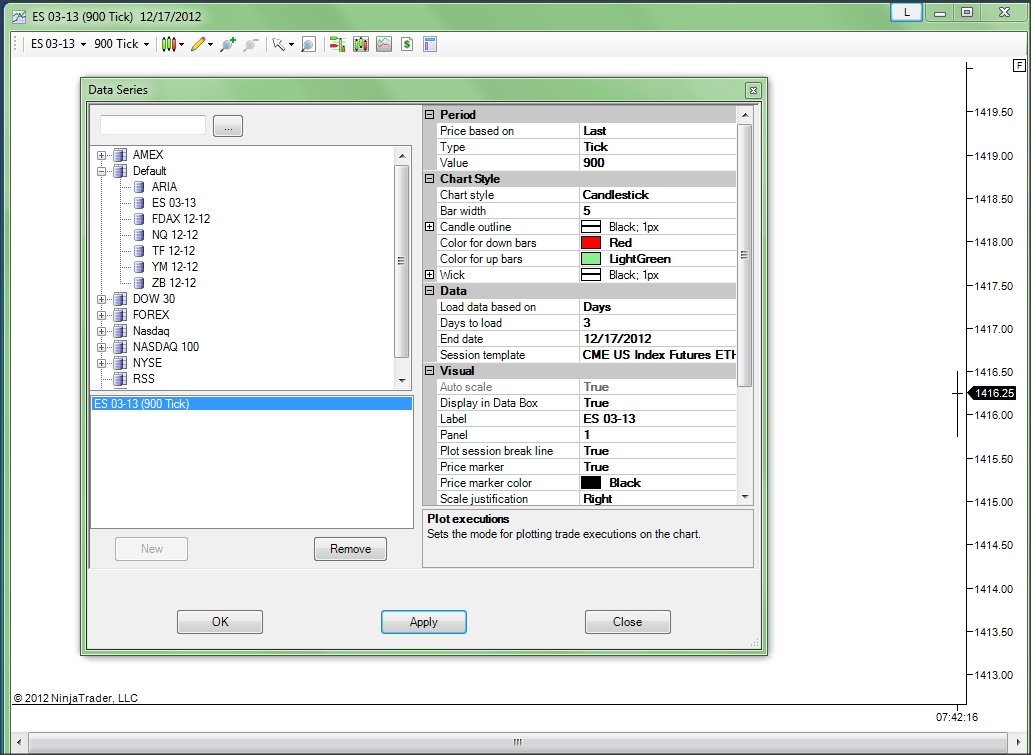Click the Type value Tick

click(658, 147)
